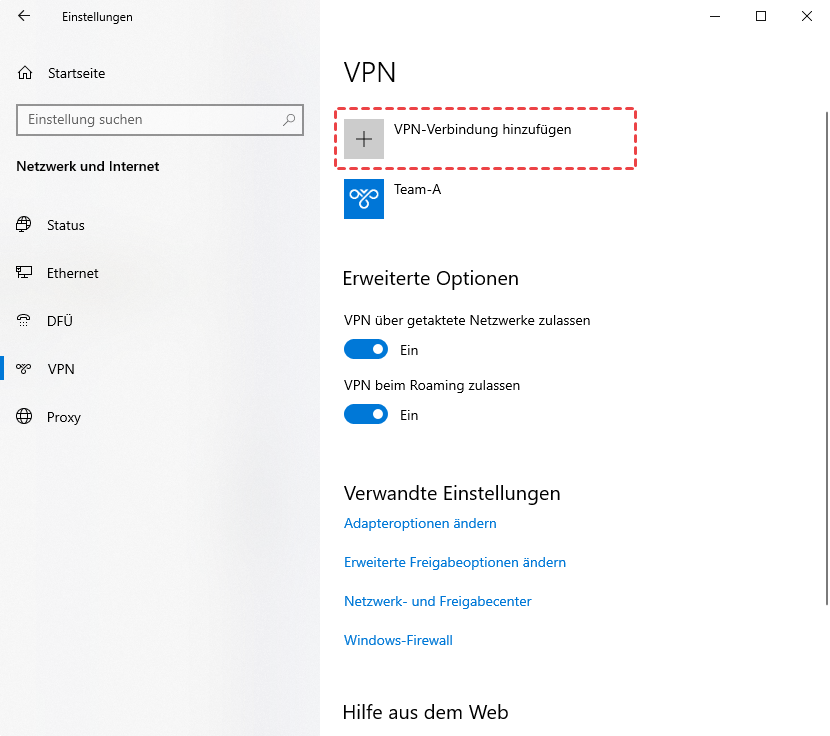
Task: Open the VPN sidebar menu item
Action: pos(61,369)
